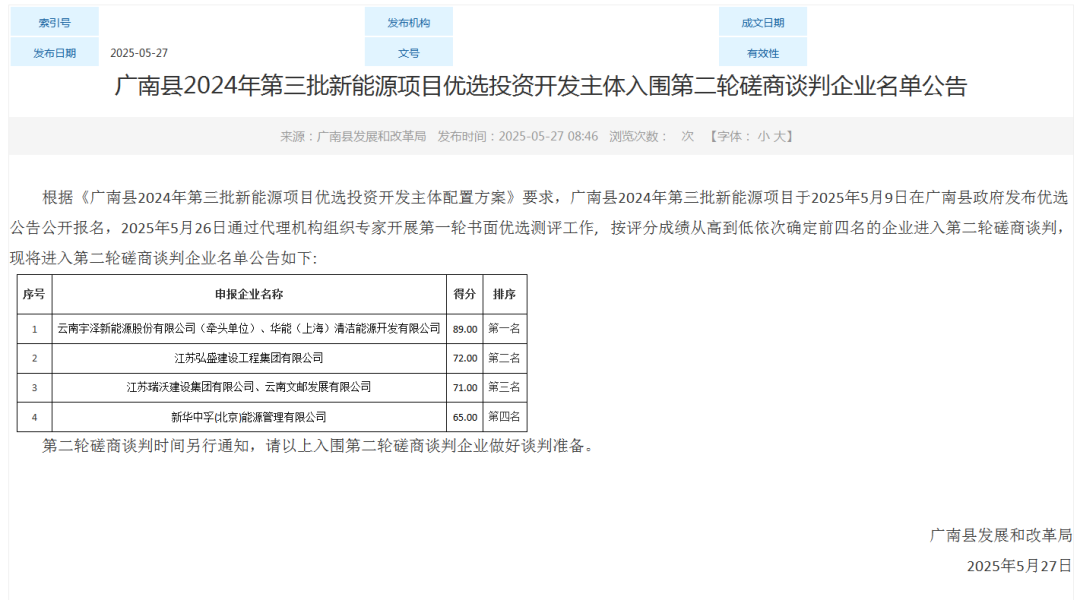This screenshot has height=600, width=1080.
Task: Click the closing date 2025年5月27日
Action: coord(1019,566)
